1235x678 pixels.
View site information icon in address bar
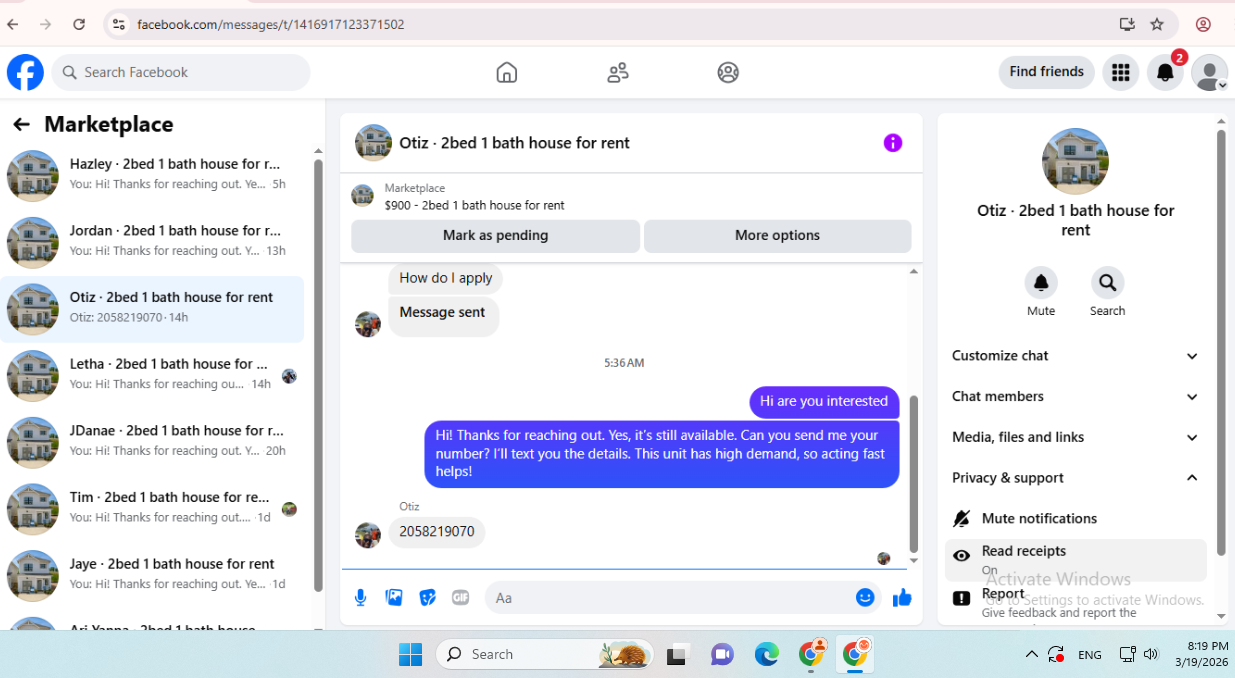(118, 24)
